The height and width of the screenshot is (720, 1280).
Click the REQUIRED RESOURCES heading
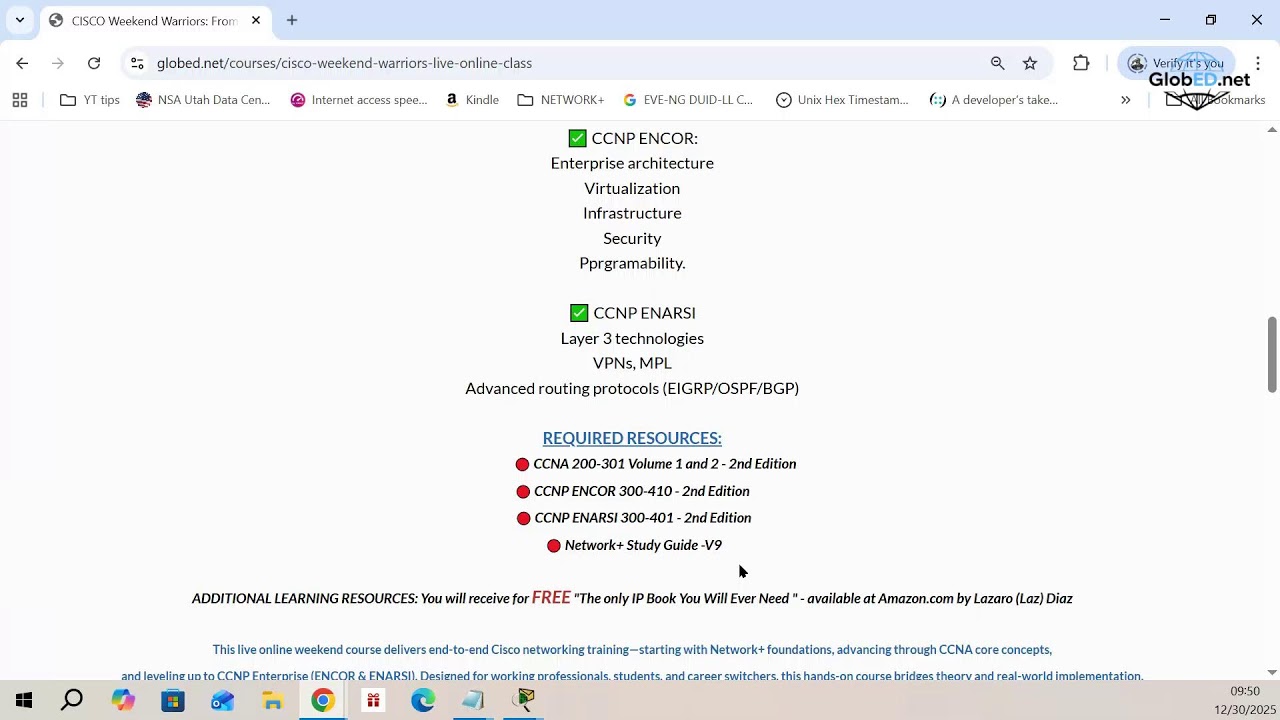[632, 438]
